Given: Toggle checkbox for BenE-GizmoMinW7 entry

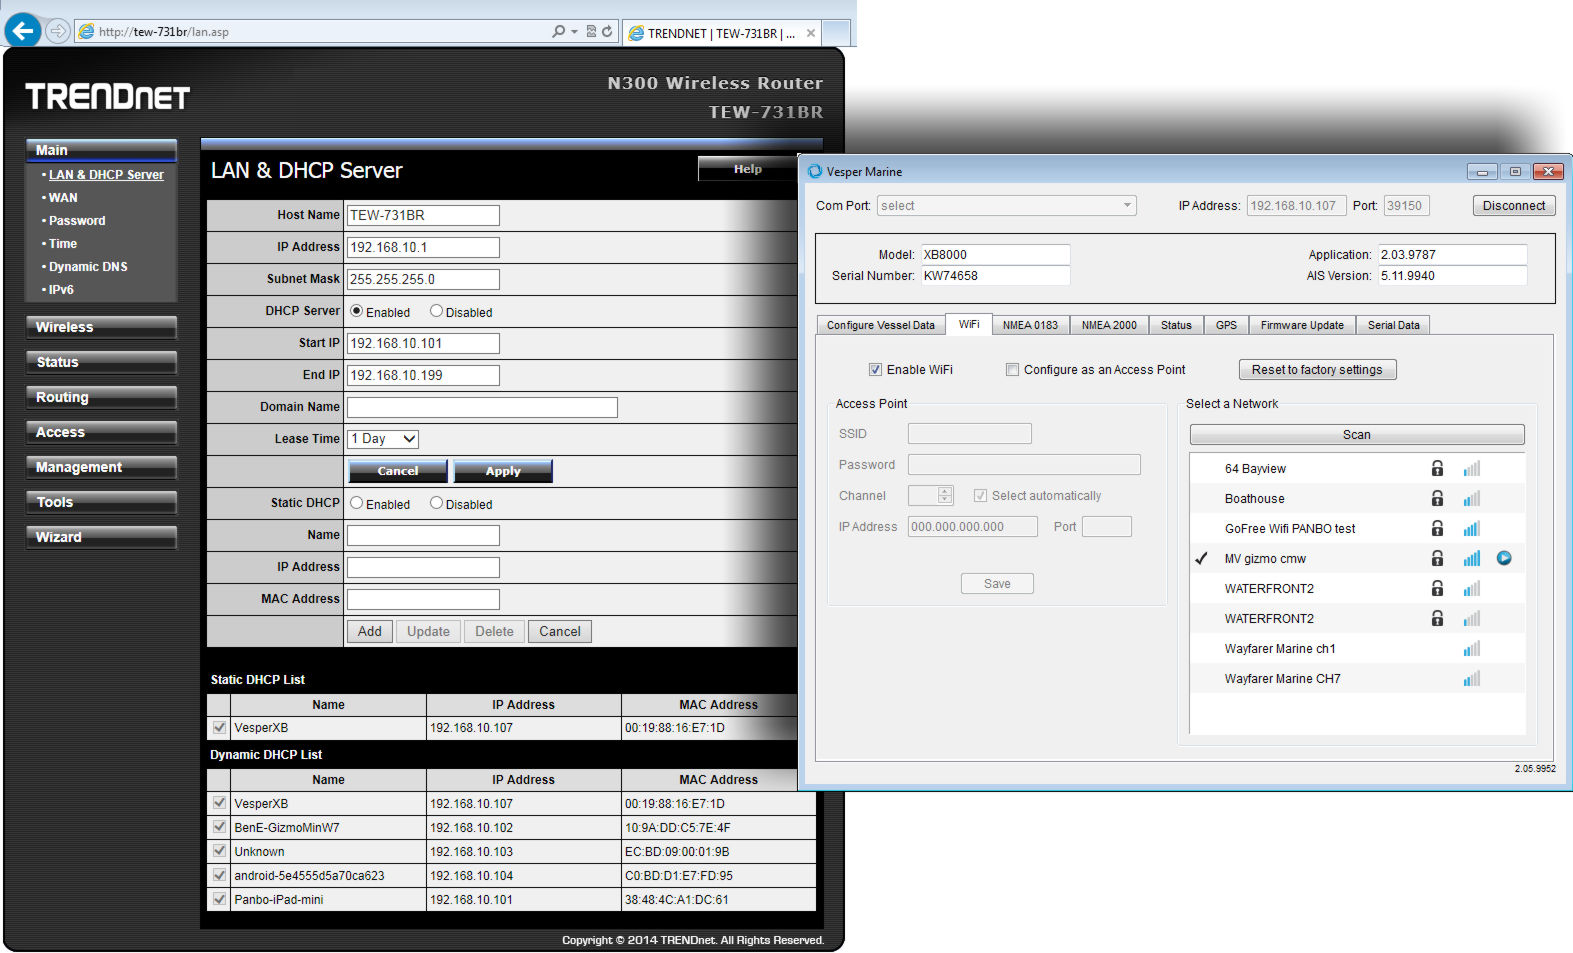Looking at the screenshot, I should [x=219, y=827].
